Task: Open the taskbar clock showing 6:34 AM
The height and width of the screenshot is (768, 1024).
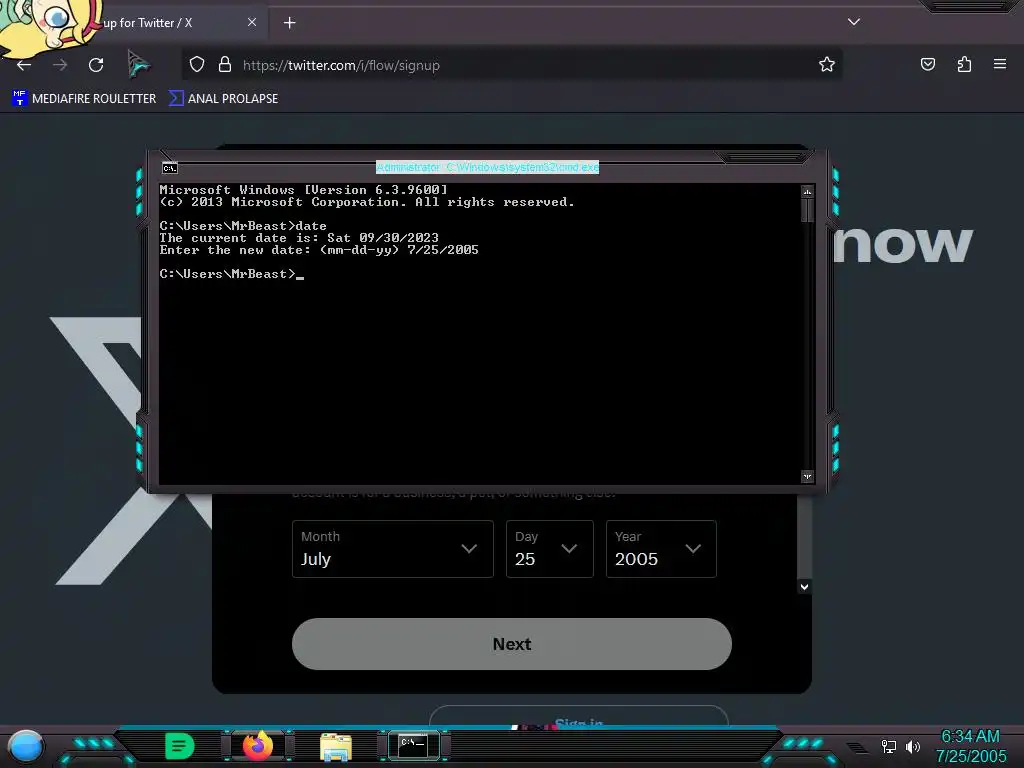Action: click(x=970, y=746)
